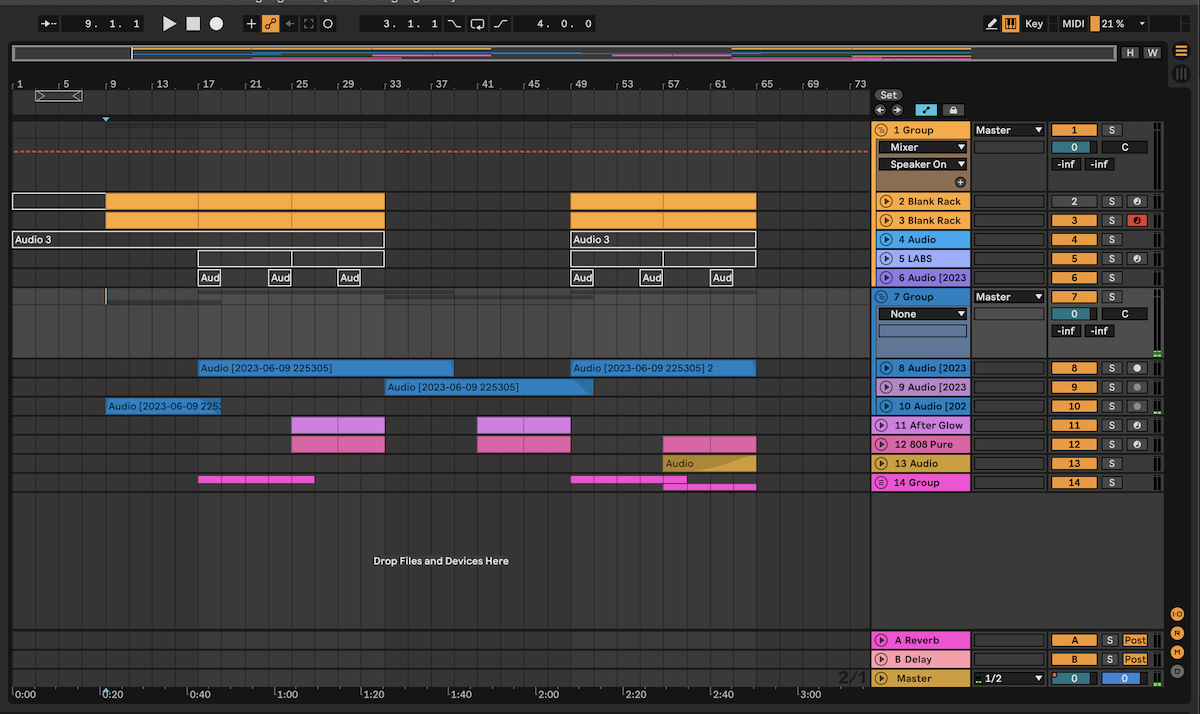This screenshot has height=714, width=1200.
Task: Open the Mixer device chooser dropdown
Action: click(923, 147)
